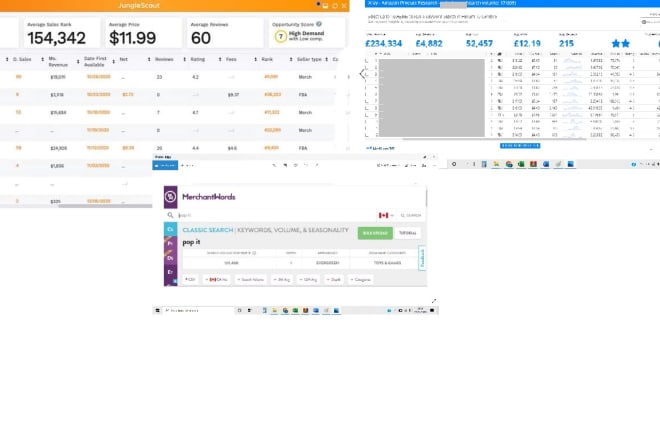Click the 154,342 average sales rank value
The height and width of the screenshot is (440, 660).
[56, 38]
